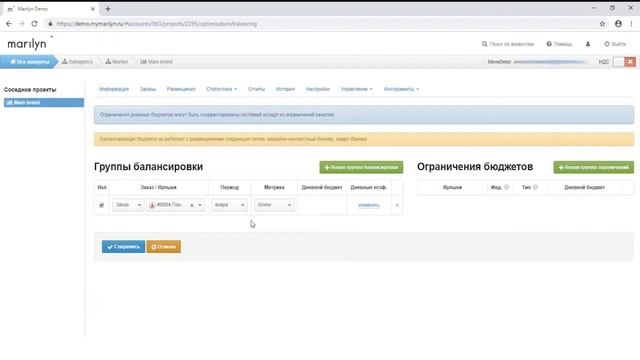Expand the Статистика dropdown menu

coord(221,89)
